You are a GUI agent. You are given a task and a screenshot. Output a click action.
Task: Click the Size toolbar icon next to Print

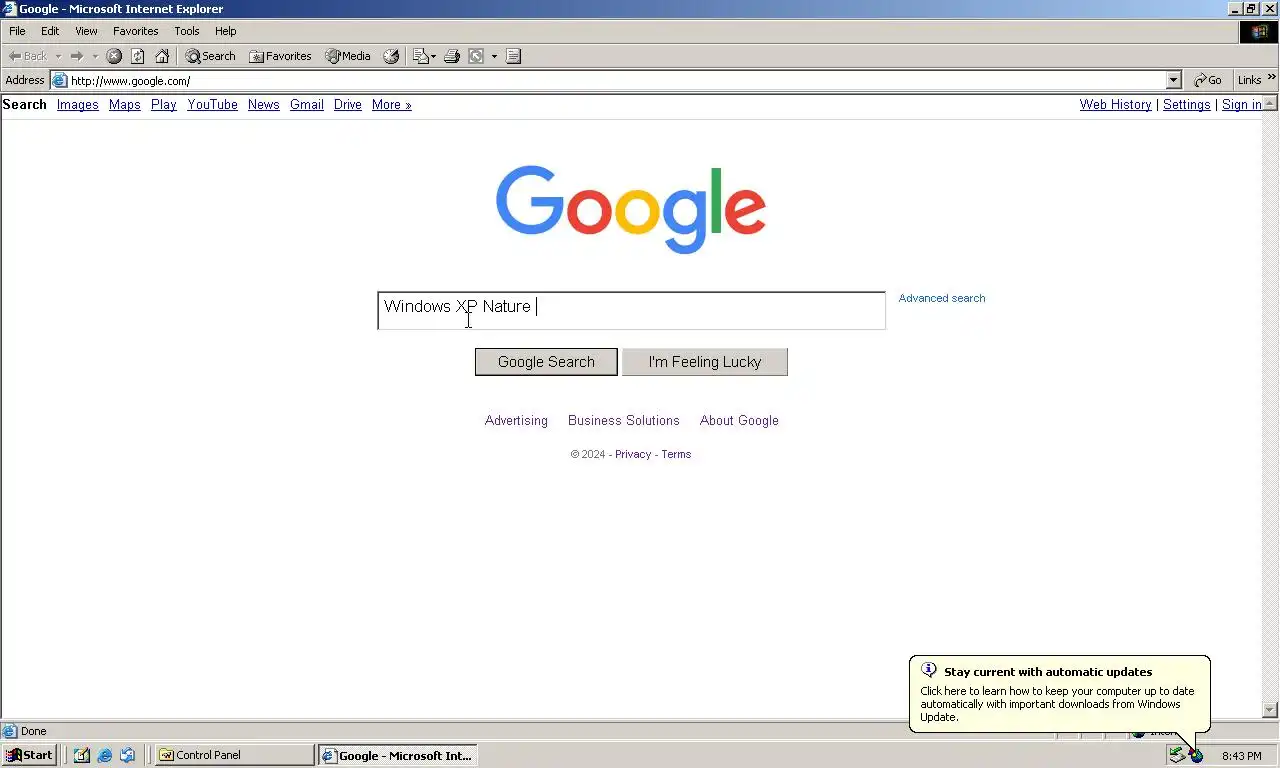pyautogui.click(x=477, y=56)
